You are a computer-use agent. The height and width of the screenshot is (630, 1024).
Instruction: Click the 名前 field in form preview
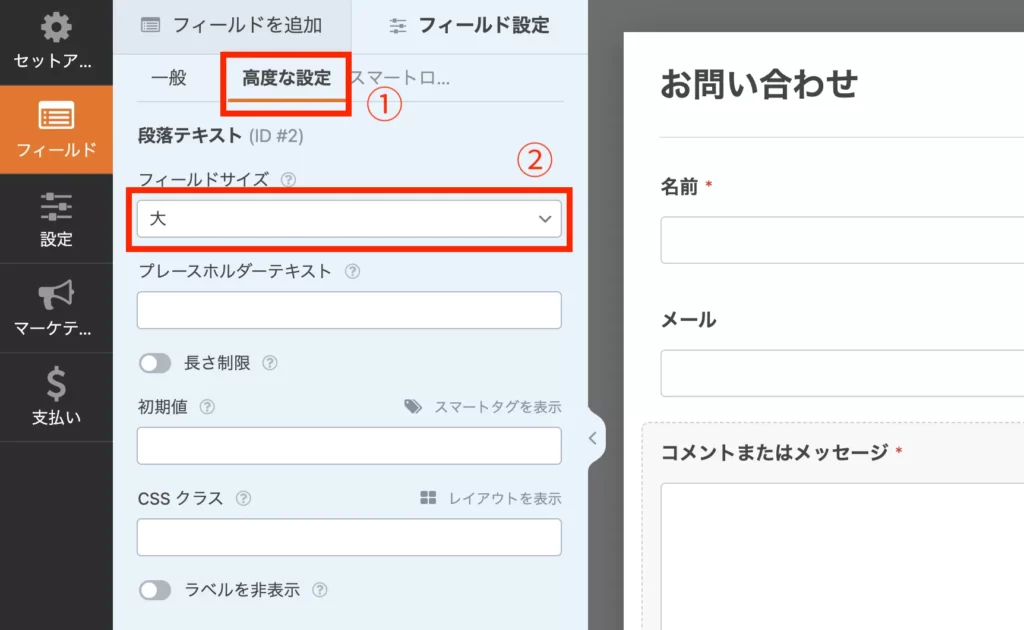[x=842, y=240]
